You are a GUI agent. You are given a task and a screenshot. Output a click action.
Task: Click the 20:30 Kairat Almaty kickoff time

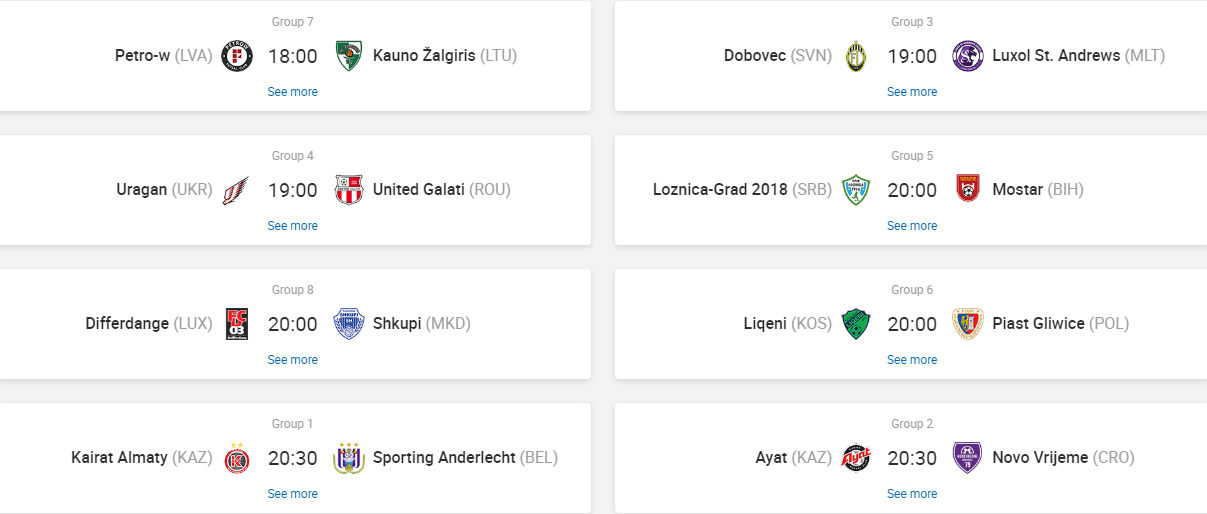pos(292,458)
